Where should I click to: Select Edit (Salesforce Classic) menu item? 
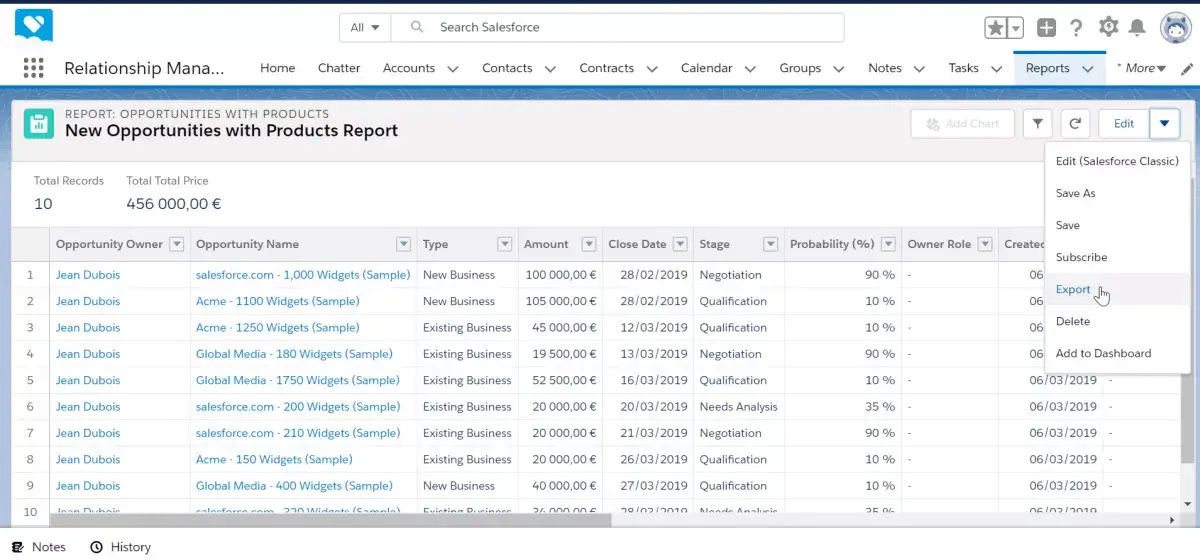point(1117,161)
